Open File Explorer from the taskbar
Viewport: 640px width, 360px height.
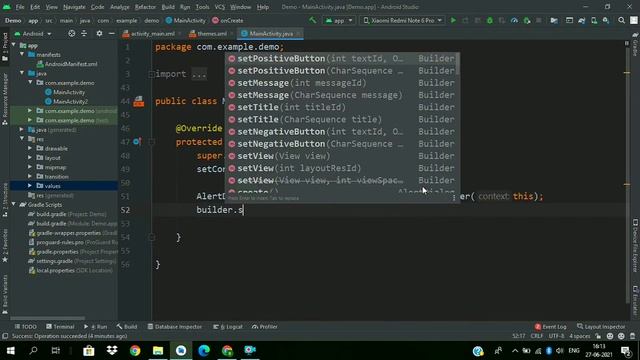pyautogui.click(x=158, y=350)
